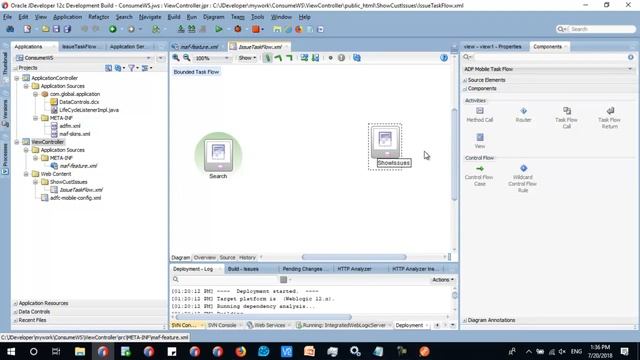This screenshot has width=640, height=360.
Task: Select the Task Flow Return component
Action: pyautogui.click(x=609, y=118)
